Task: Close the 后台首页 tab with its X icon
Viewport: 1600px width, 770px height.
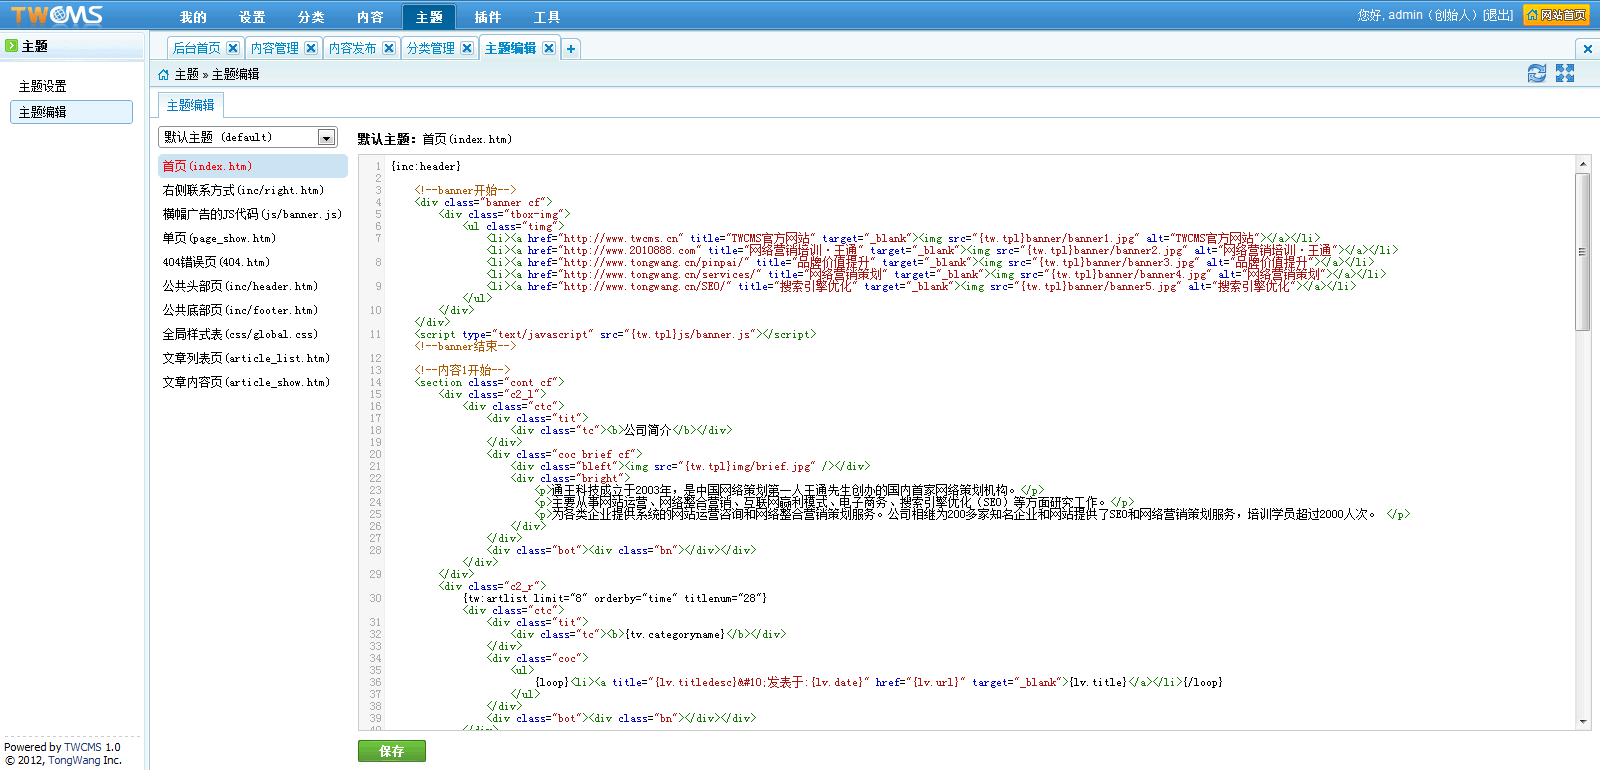Action: 233,48
